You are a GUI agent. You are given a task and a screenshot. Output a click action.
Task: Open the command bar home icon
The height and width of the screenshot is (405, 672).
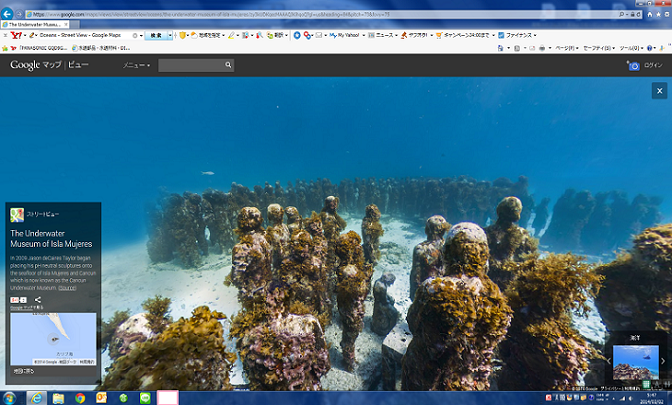click(x=500, y=48)
